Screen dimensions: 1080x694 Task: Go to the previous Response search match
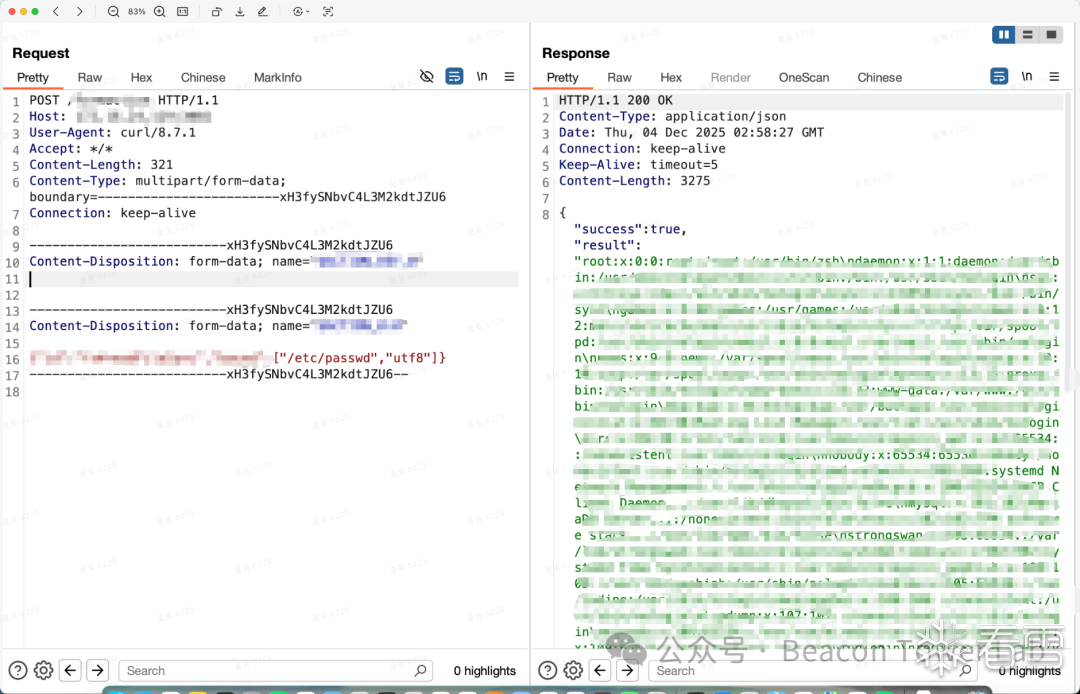[601, 670]
